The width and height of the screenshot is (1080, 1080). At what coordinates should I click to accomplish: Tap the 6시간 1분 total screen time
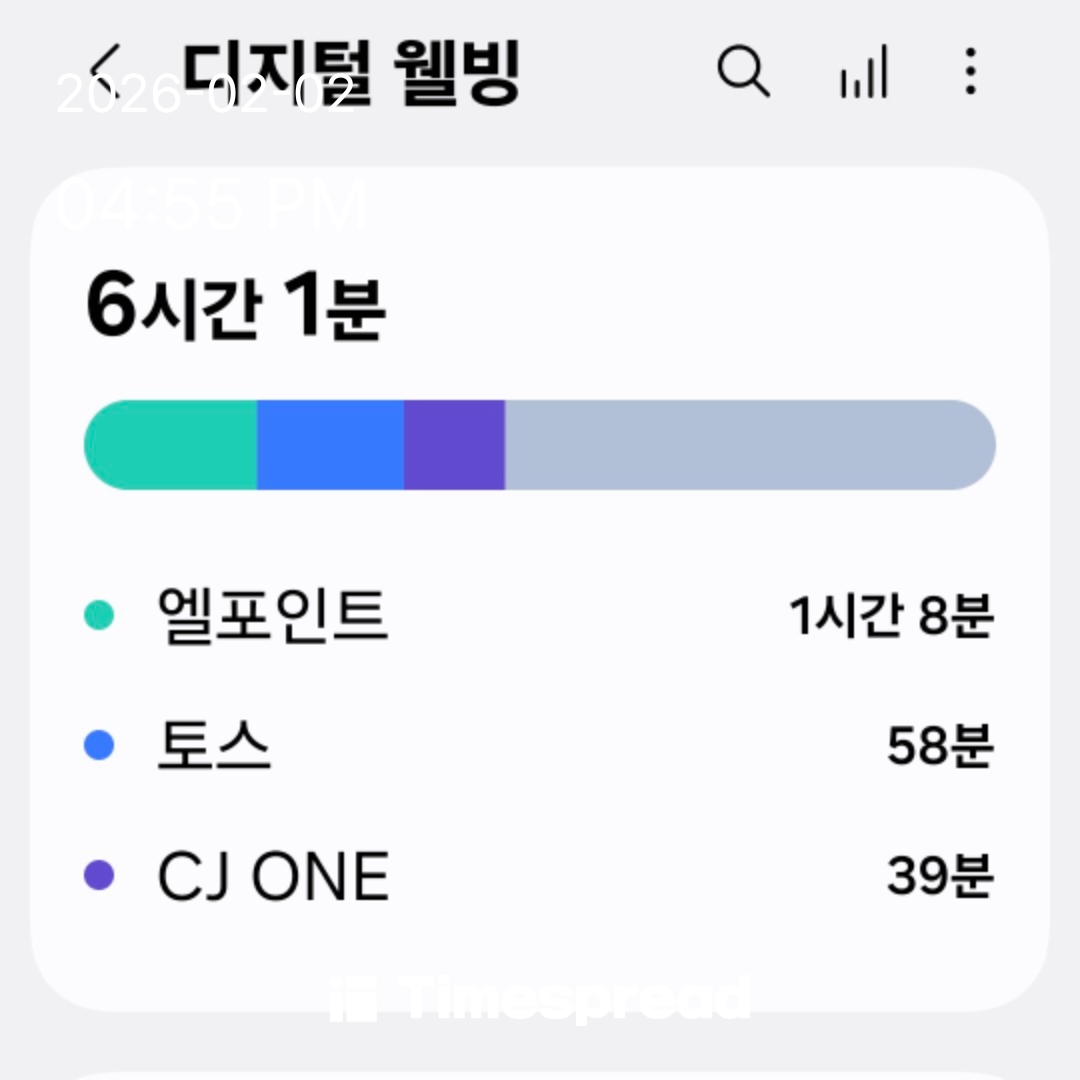click(x=236, y=308)
